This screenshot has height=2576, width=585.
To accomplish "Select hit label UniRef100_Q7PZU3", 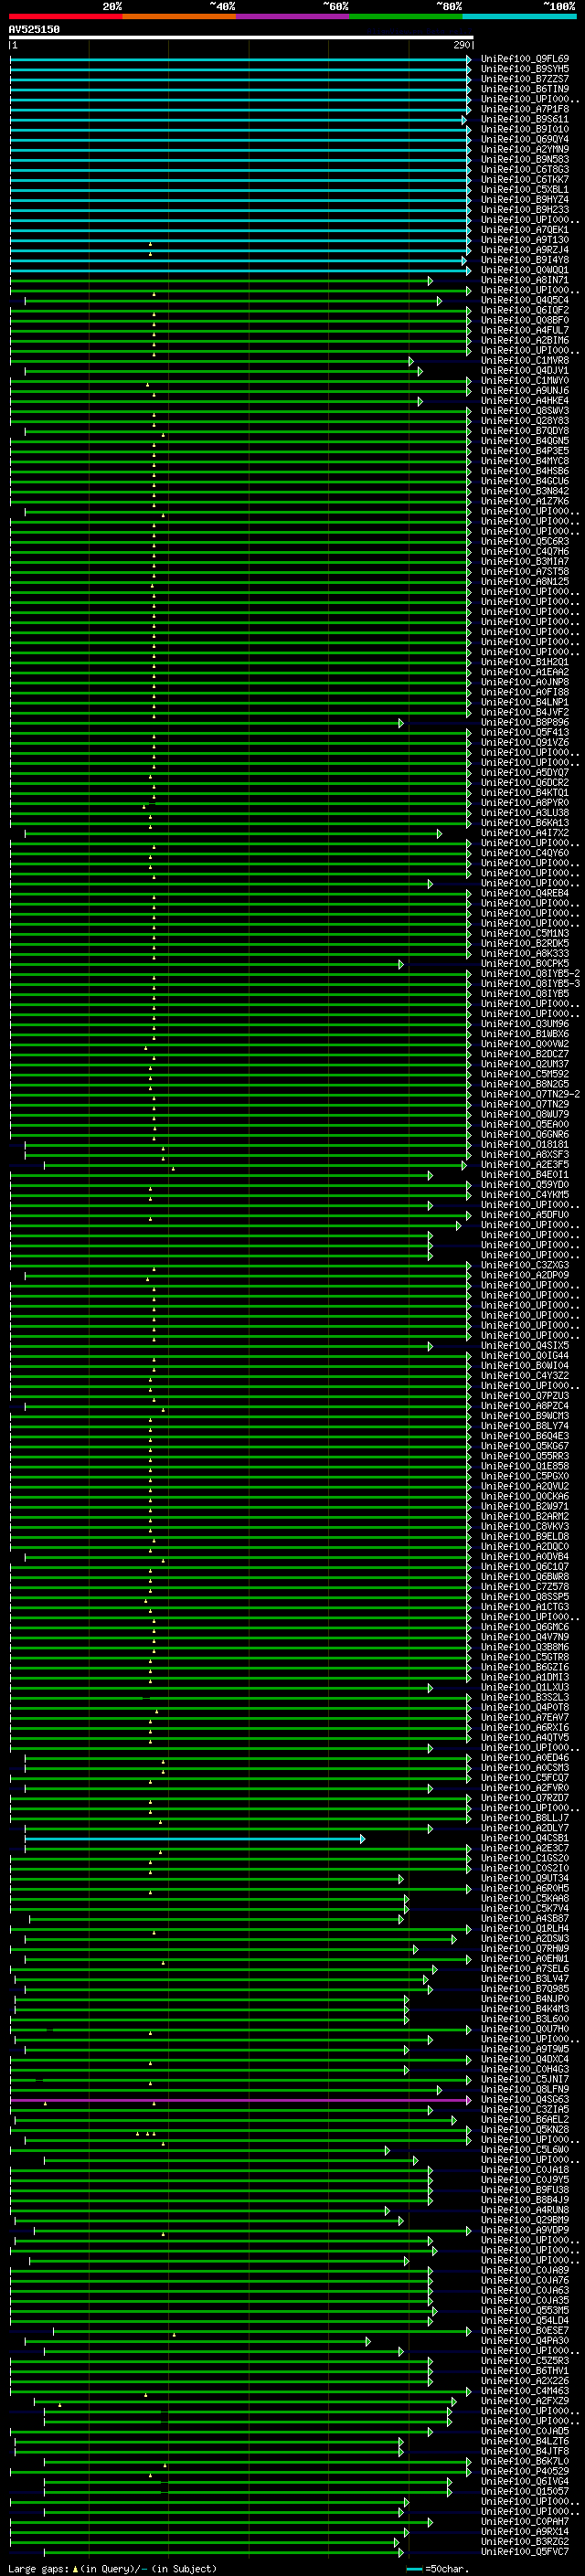I will (525, 1396).
